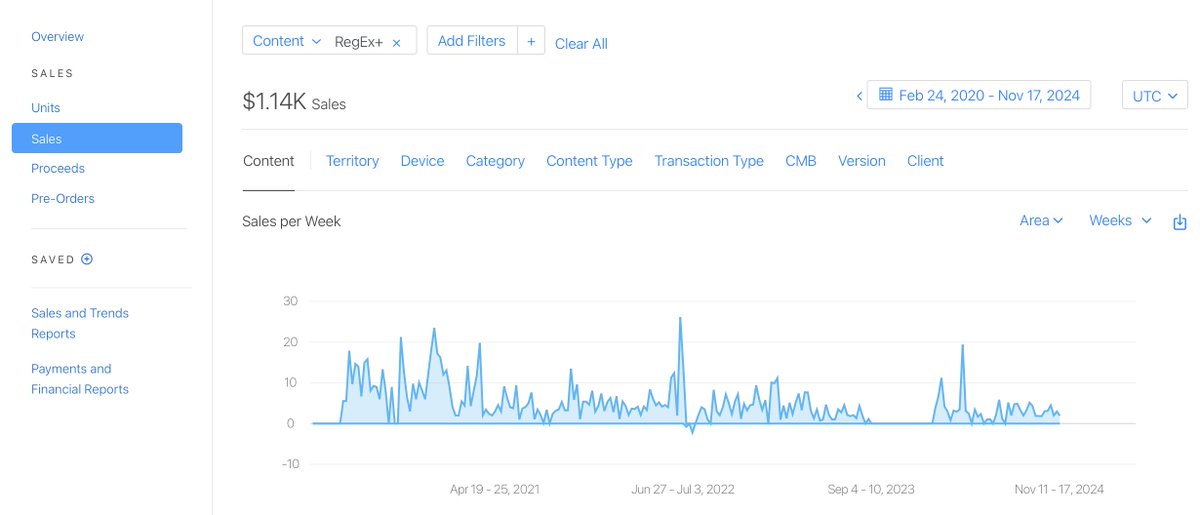Click the Apr 19 - 25, 2021 axis label

pyautogui.click(x=495, y=489)
